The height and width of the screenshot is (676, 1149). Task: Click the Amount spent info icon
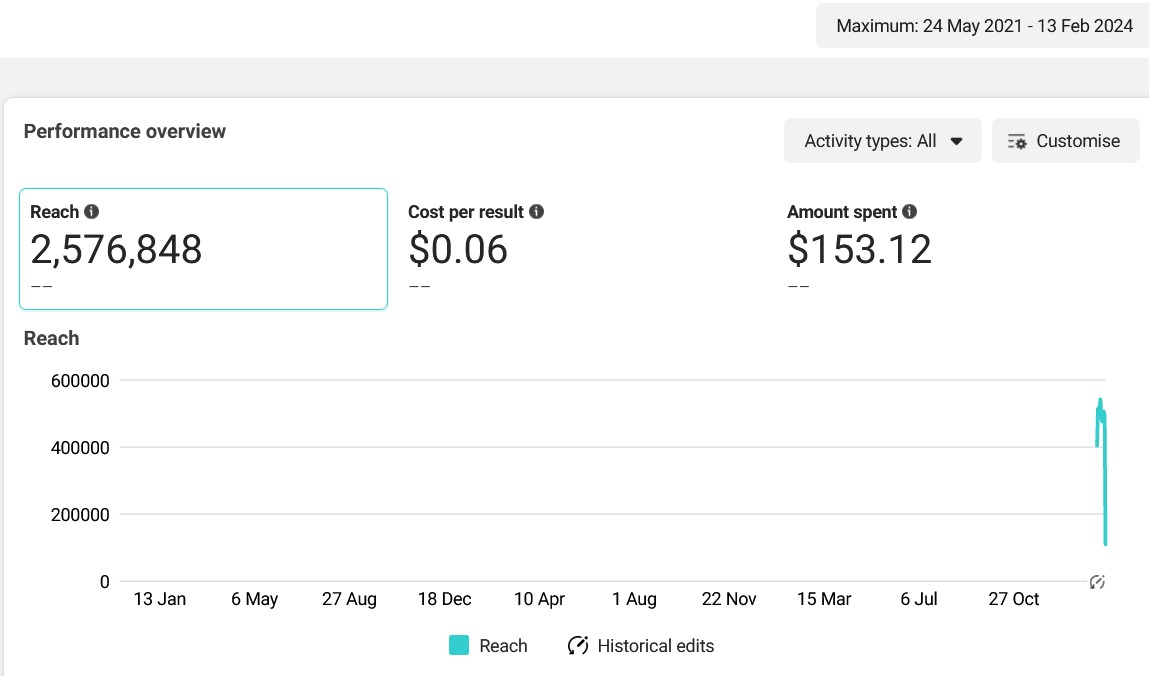click(x=909, y=212)
